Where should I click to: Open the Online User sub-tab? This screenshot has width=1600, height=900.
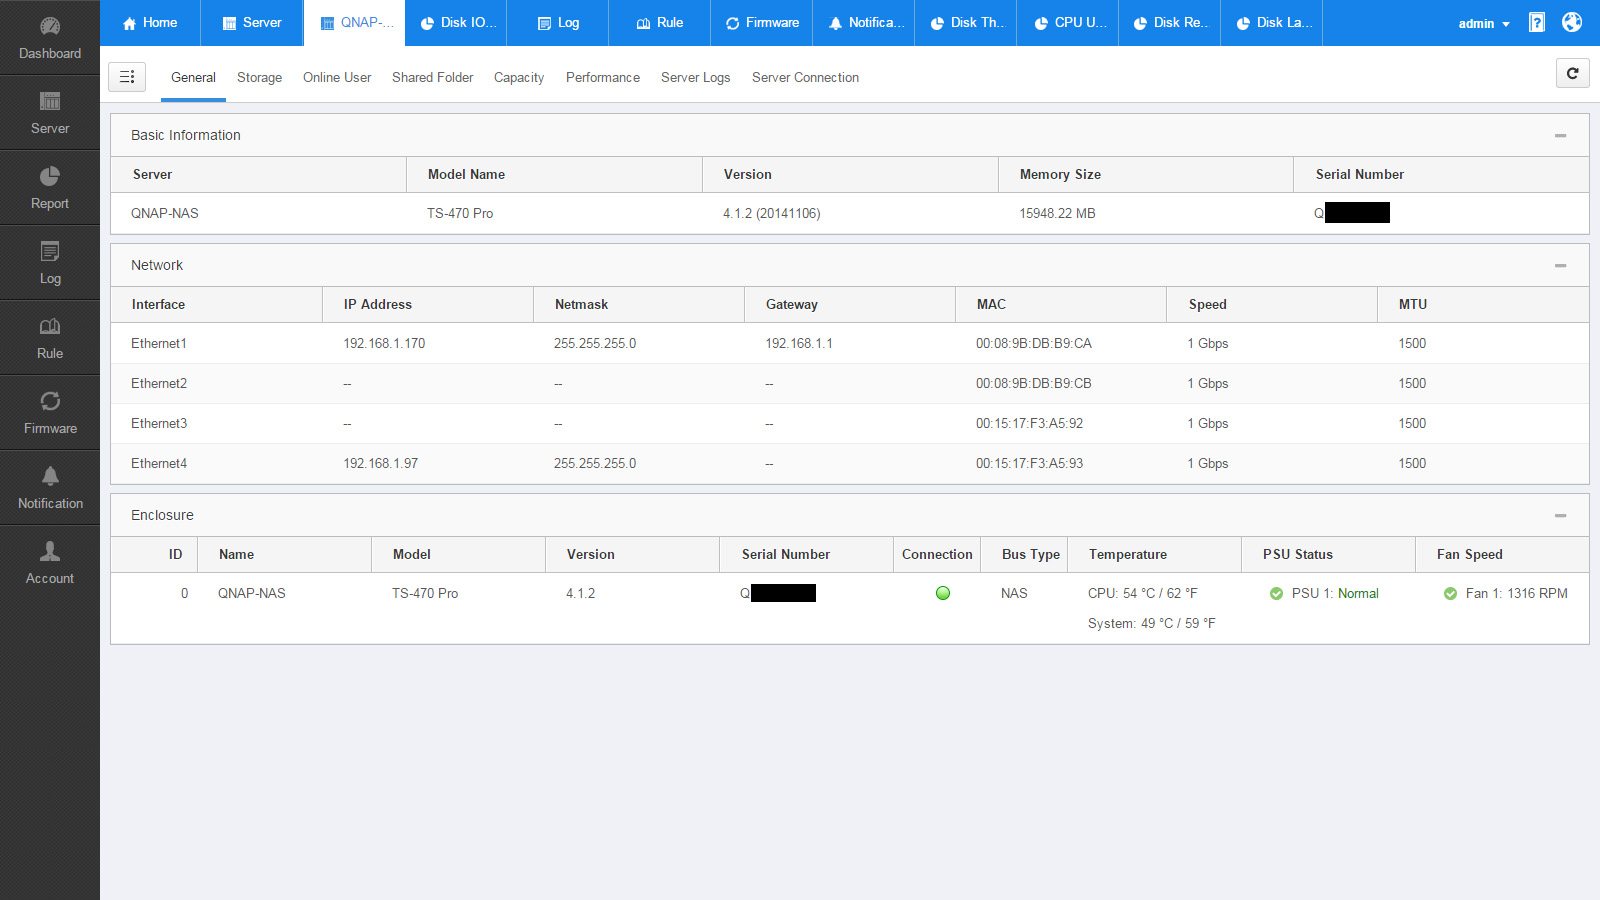click(x=337, y=77)
